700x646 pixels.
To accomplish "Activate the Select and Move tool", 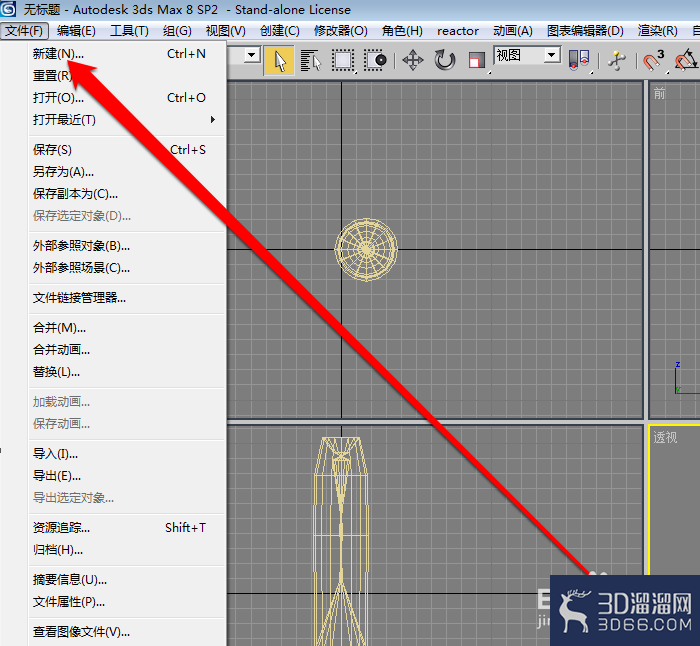I will point(412,60).
